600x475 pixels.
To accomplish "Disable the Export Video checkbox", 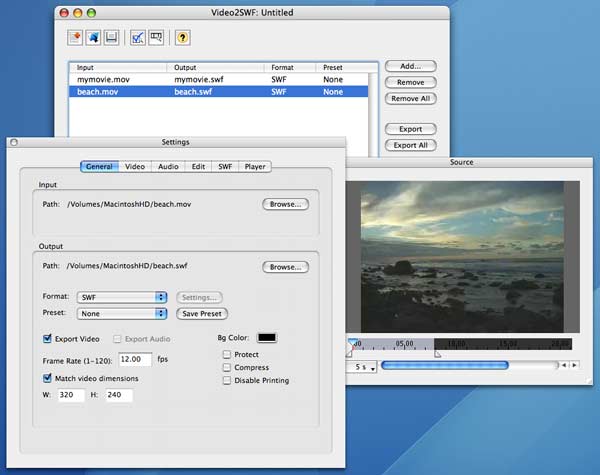I will [48, 339].
